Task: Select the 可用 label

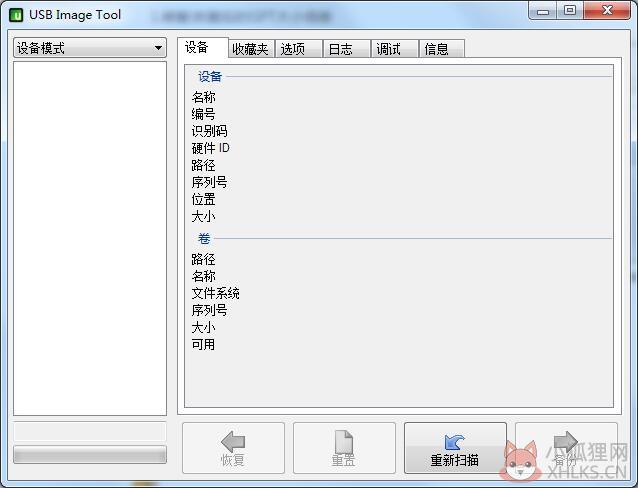Action: 203,344
